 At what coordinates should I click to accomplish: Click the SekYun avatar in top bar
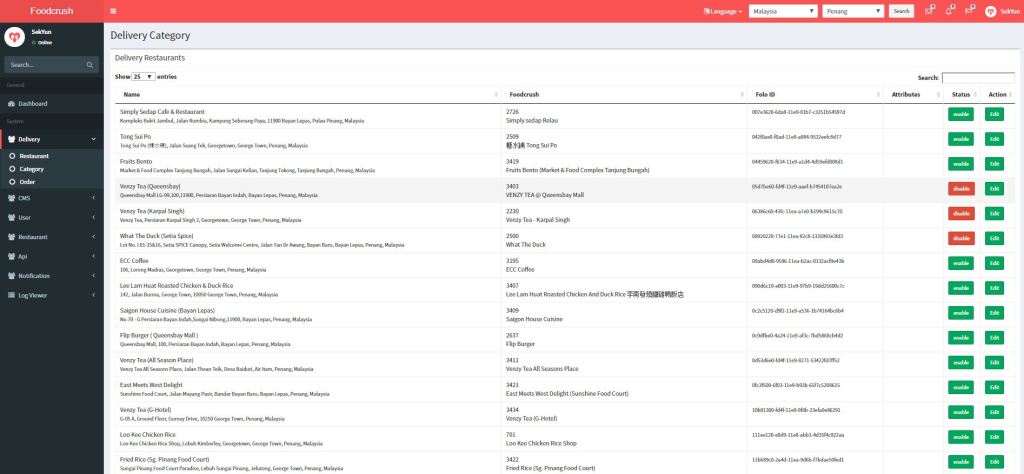point(990,11)
